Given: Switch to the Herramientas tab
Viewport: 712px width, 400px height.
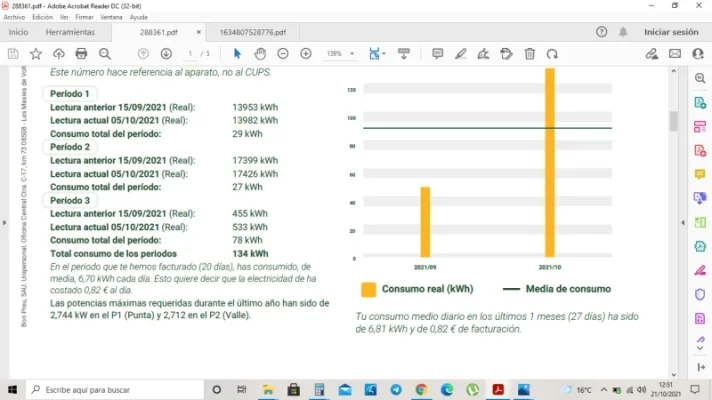Looking at the screenshot, I should coord(70,32).
